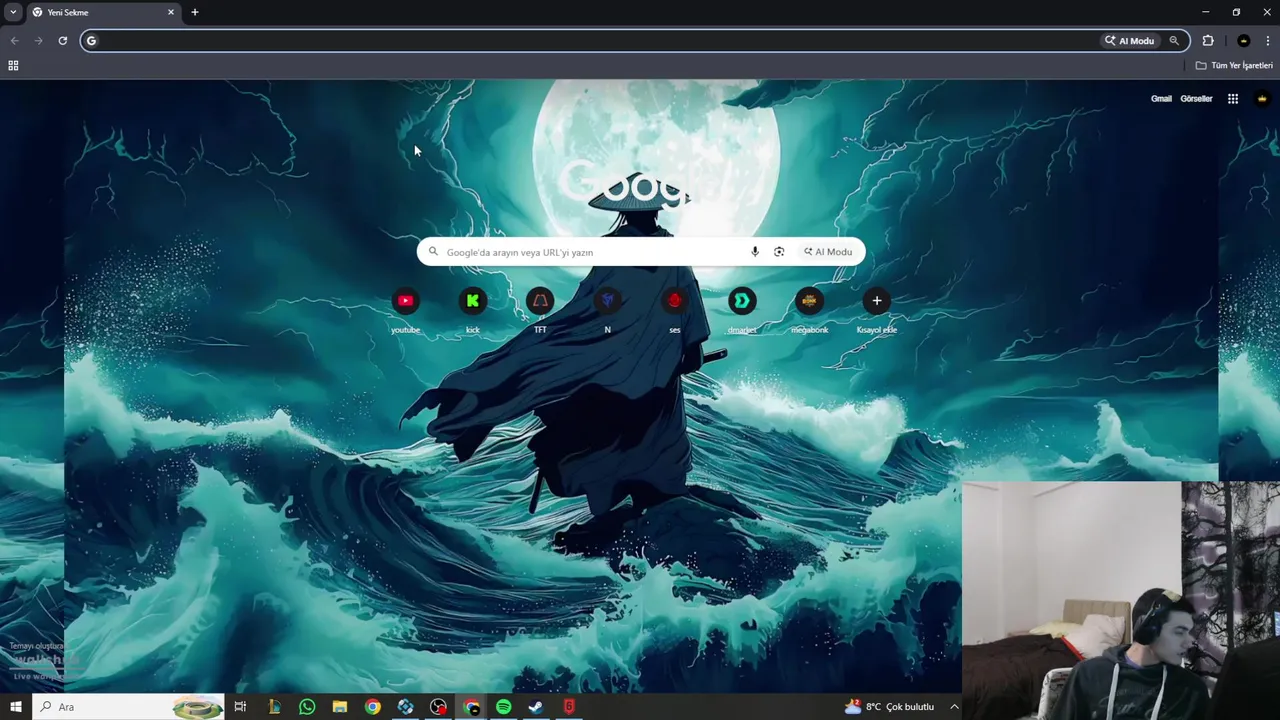The width and height of the screenshot is (1280, 720).
Task: Click the Google search box on the page
Action: 640,252
